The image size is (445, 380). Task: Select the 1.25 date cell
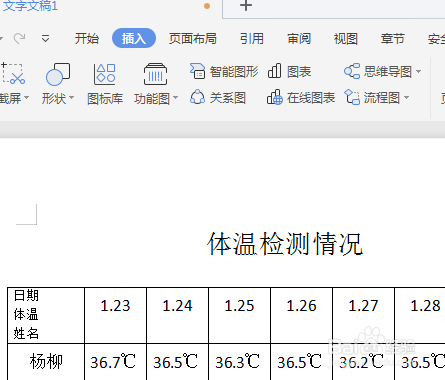[239, 315]
